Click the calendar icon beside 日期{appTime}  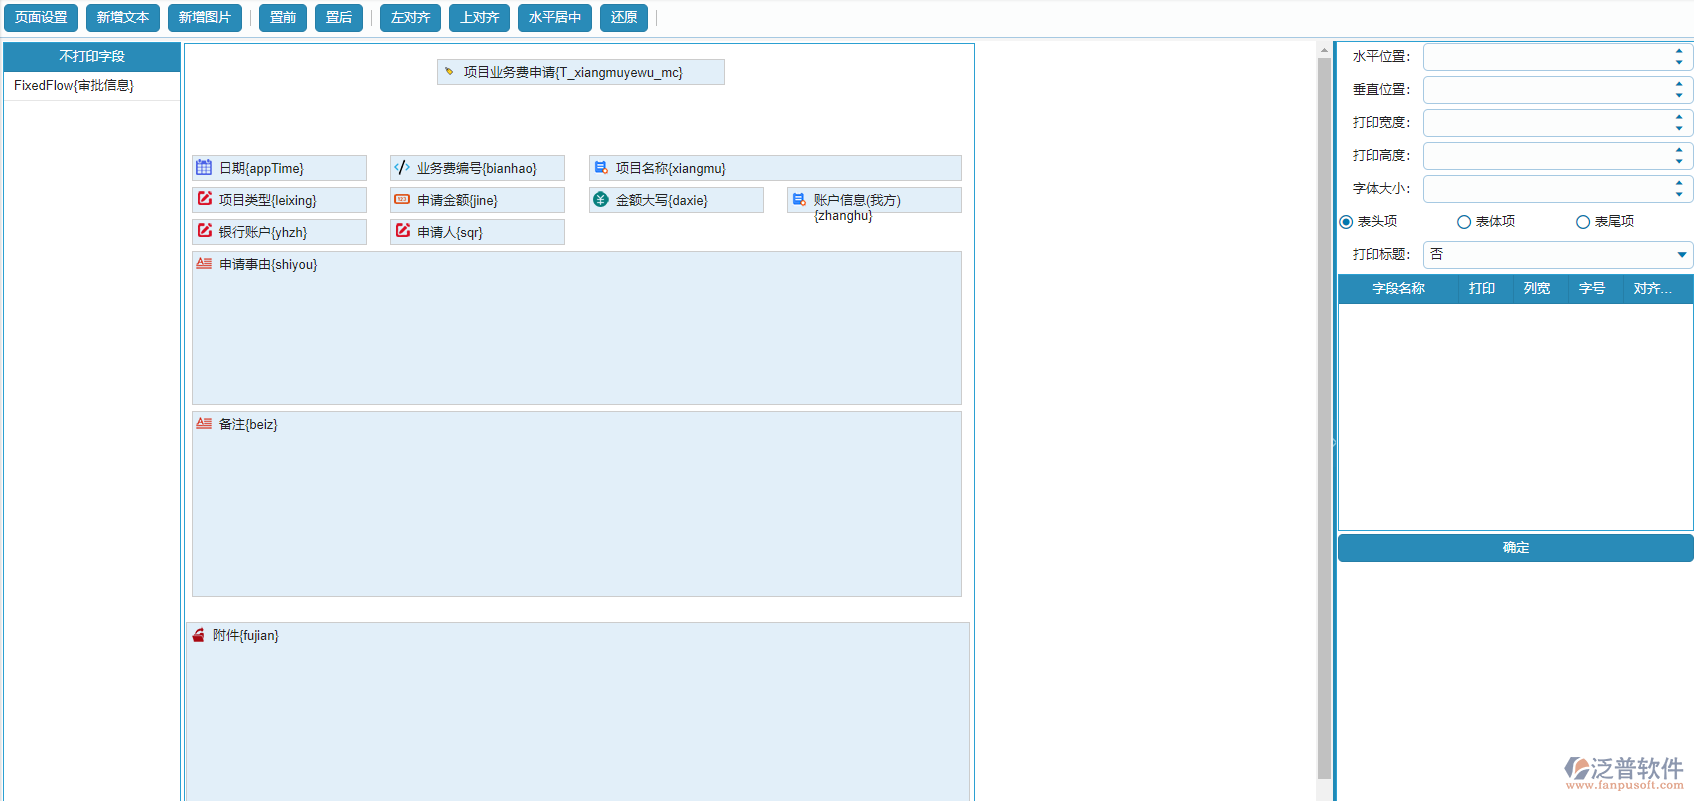204,168
